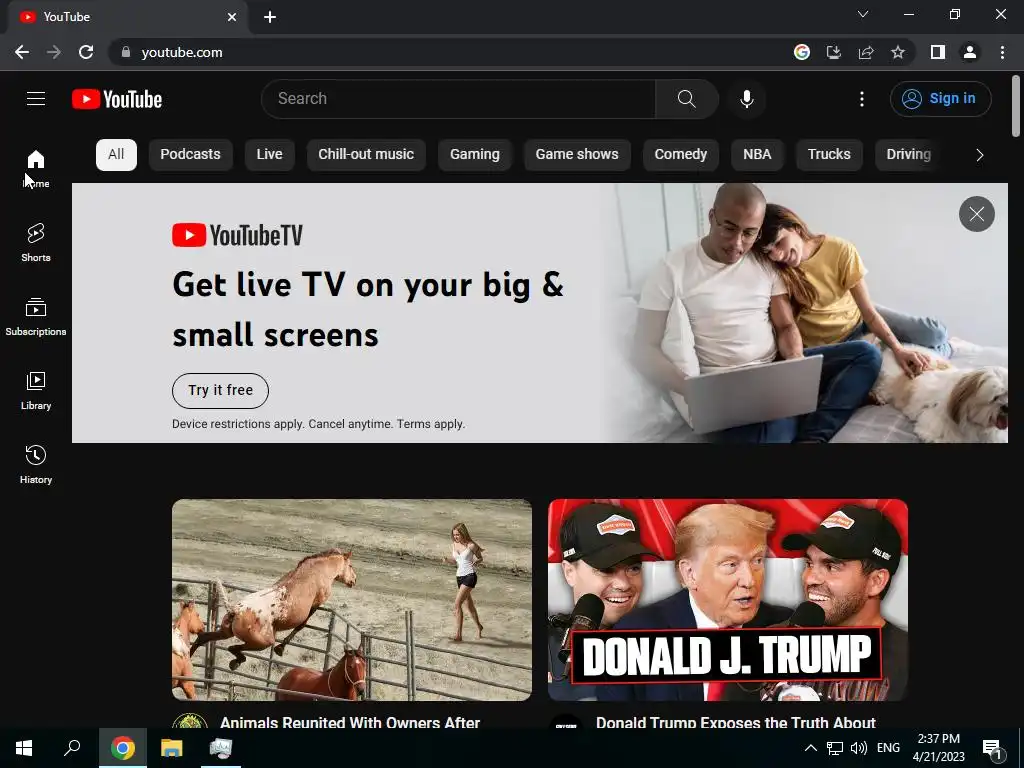
Task: Open Donald Trump Exposes the Truth title
Action: [735, 722]
